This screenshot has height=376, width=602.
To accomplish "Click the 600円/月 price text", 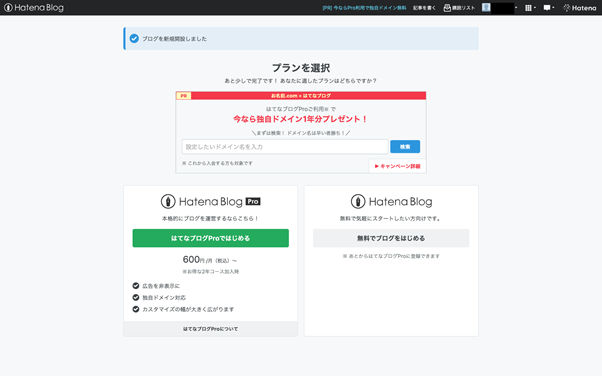I will pyautogui.click(x=210, y=260).
